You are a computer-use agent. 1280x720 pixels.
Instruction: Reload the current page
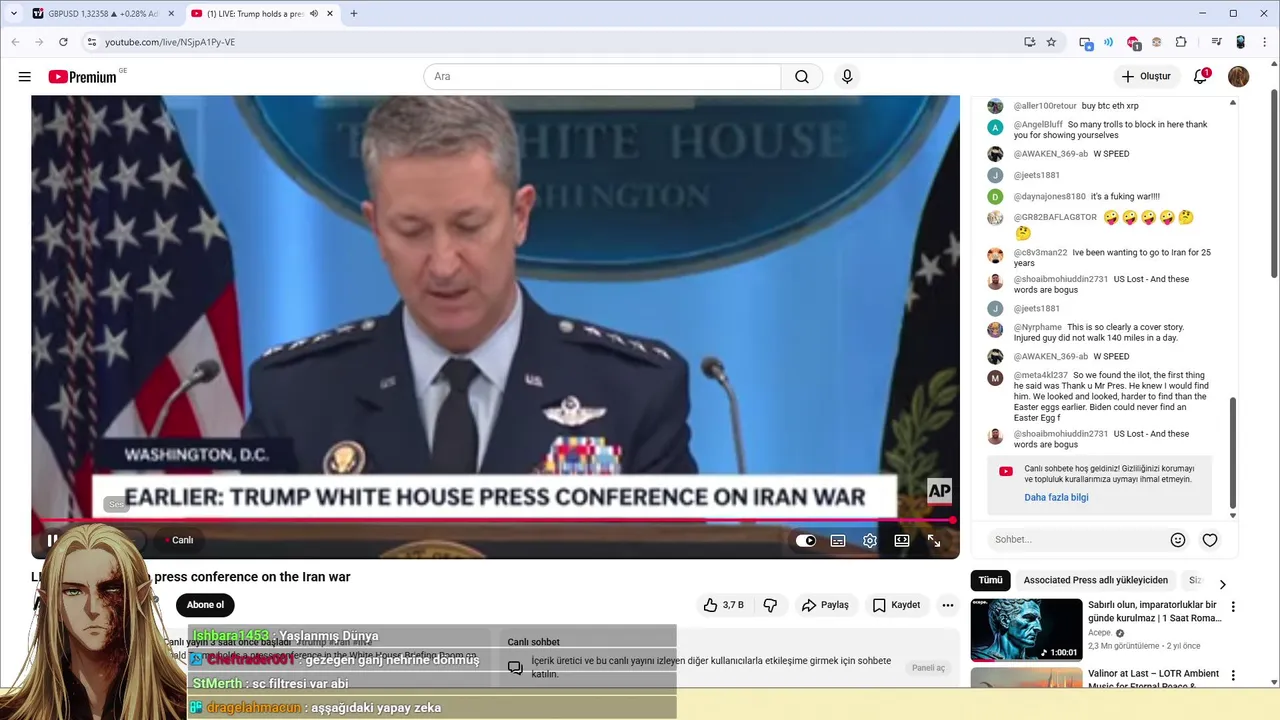click(63, 42)
